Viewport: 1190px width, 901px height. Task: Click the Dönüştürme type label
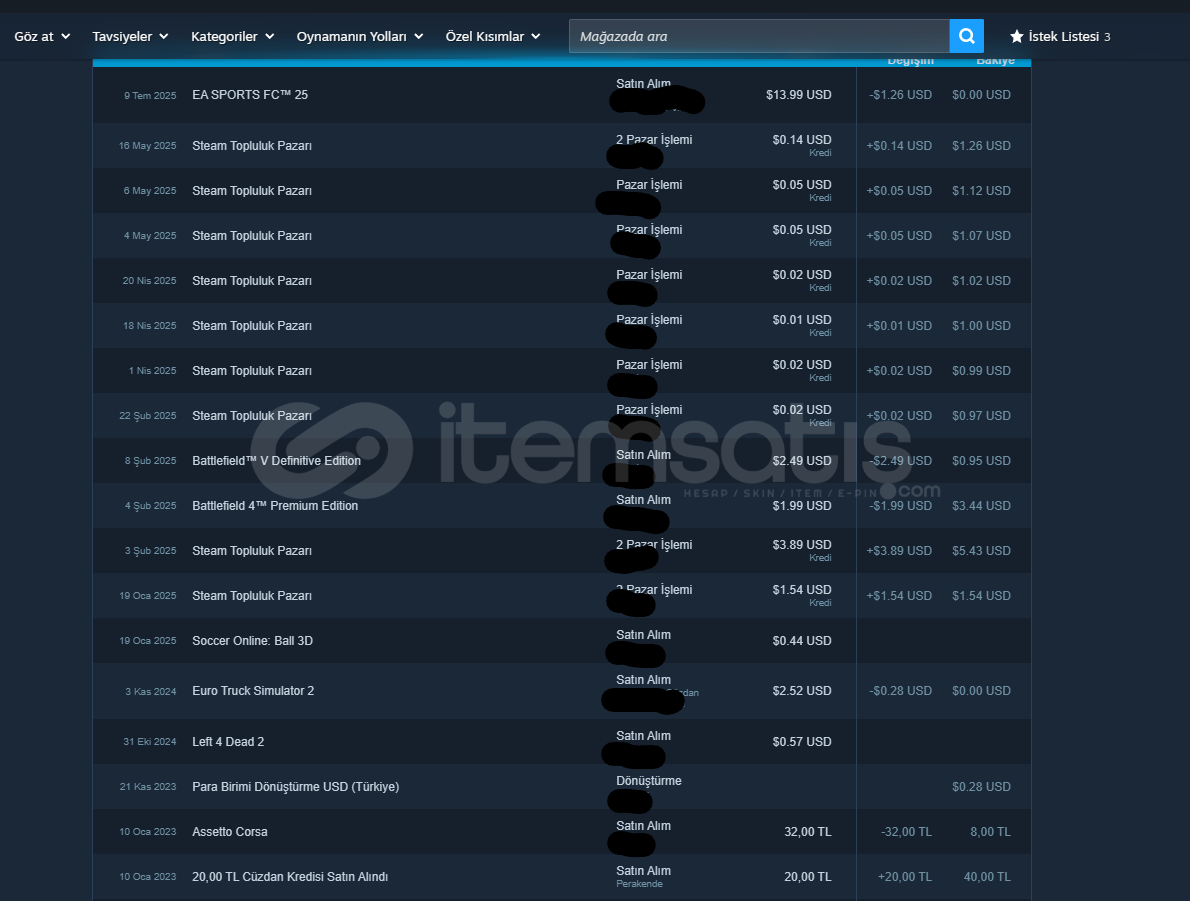coord(648,781)
